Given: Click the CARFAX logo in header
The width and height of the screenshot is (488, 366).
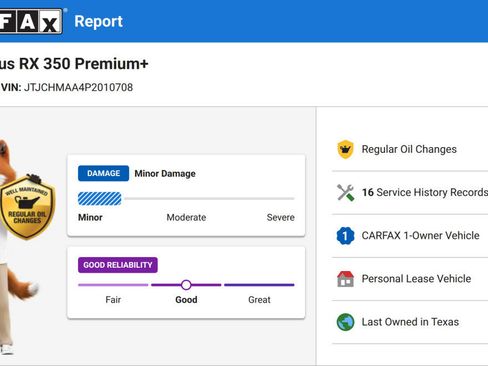Looking at the screenshot, I should coord(31,21).
